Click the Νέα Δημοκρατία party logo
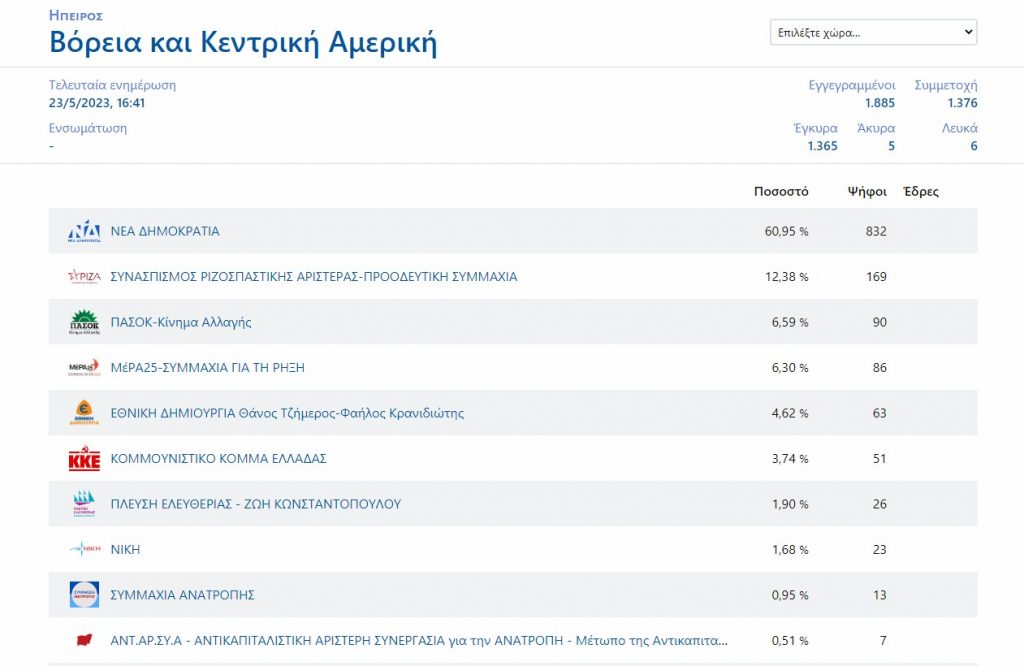Image resolution: width=1024 pixels, height=666 pixels. click(84, 231)
